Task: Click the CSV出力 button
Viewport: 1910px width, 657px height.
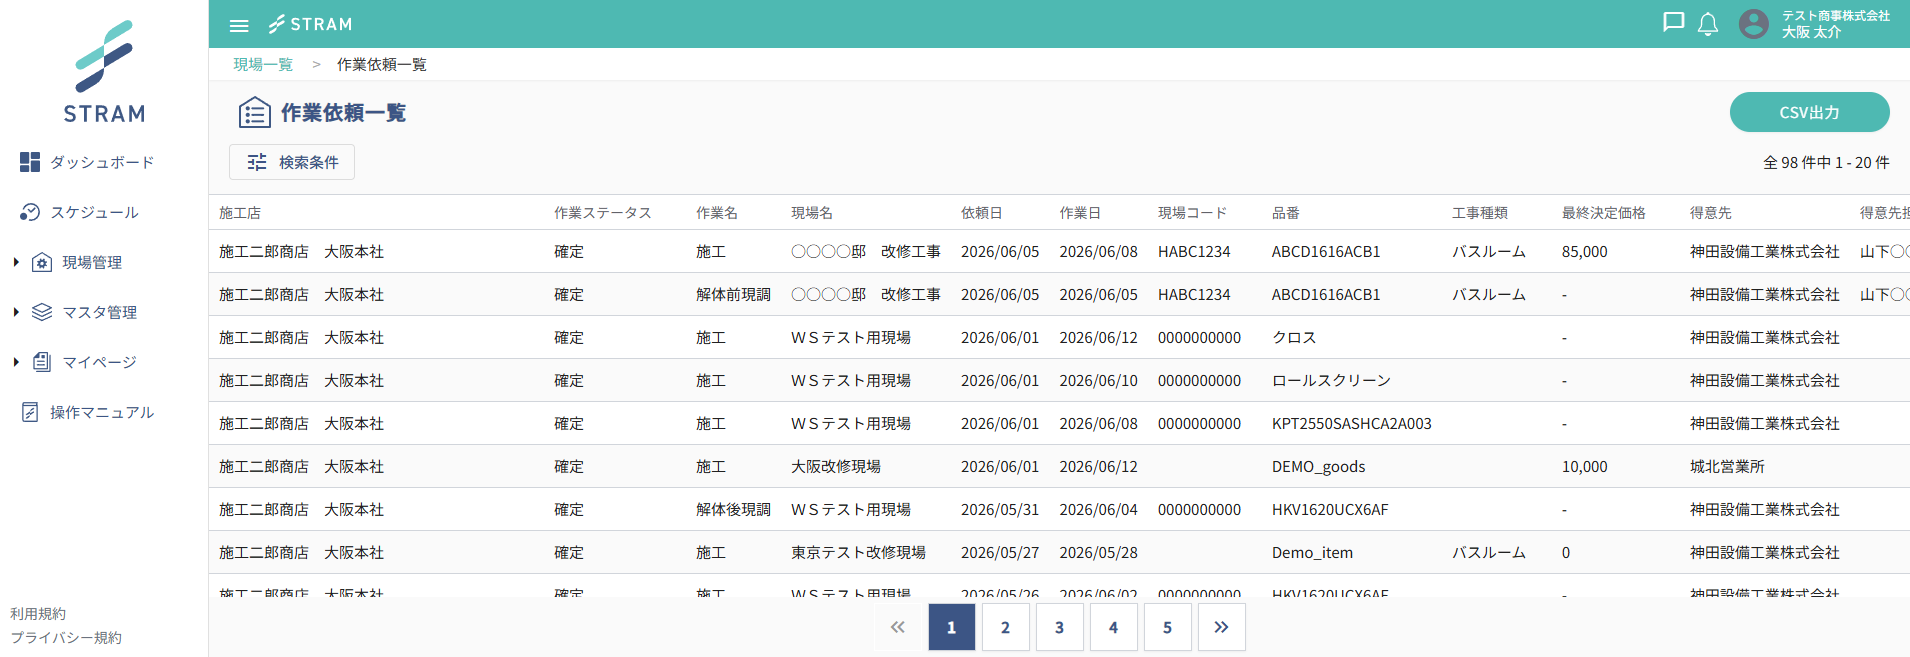Action: click(1809, 112)
